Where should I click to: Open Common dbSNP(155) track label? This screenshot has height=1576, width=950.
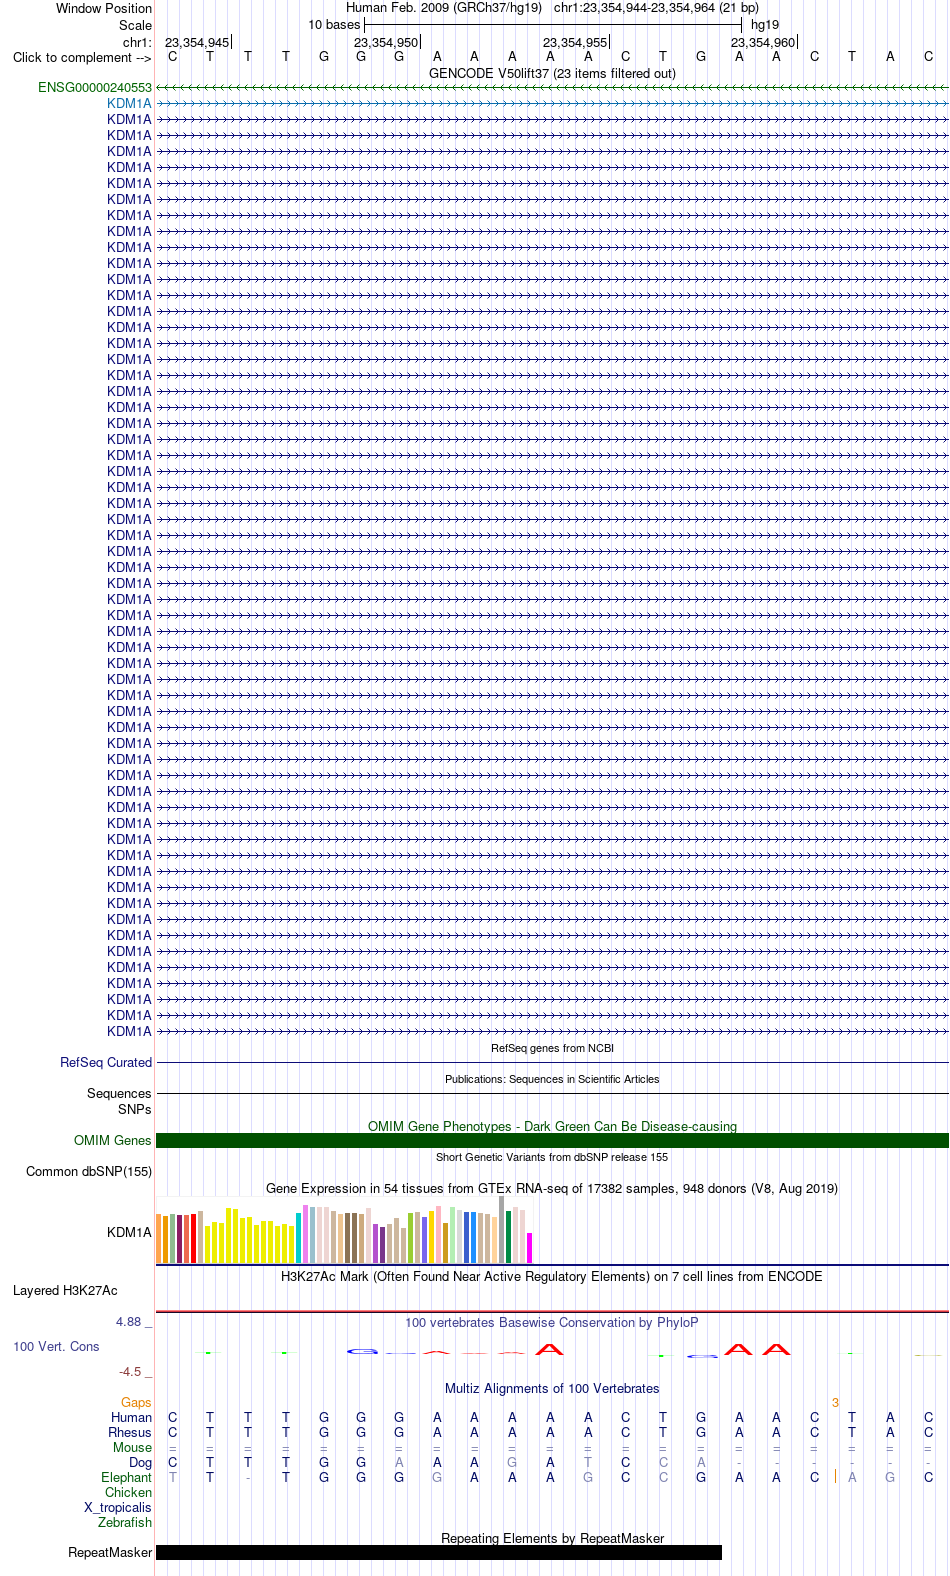[x=89, y=1171]
